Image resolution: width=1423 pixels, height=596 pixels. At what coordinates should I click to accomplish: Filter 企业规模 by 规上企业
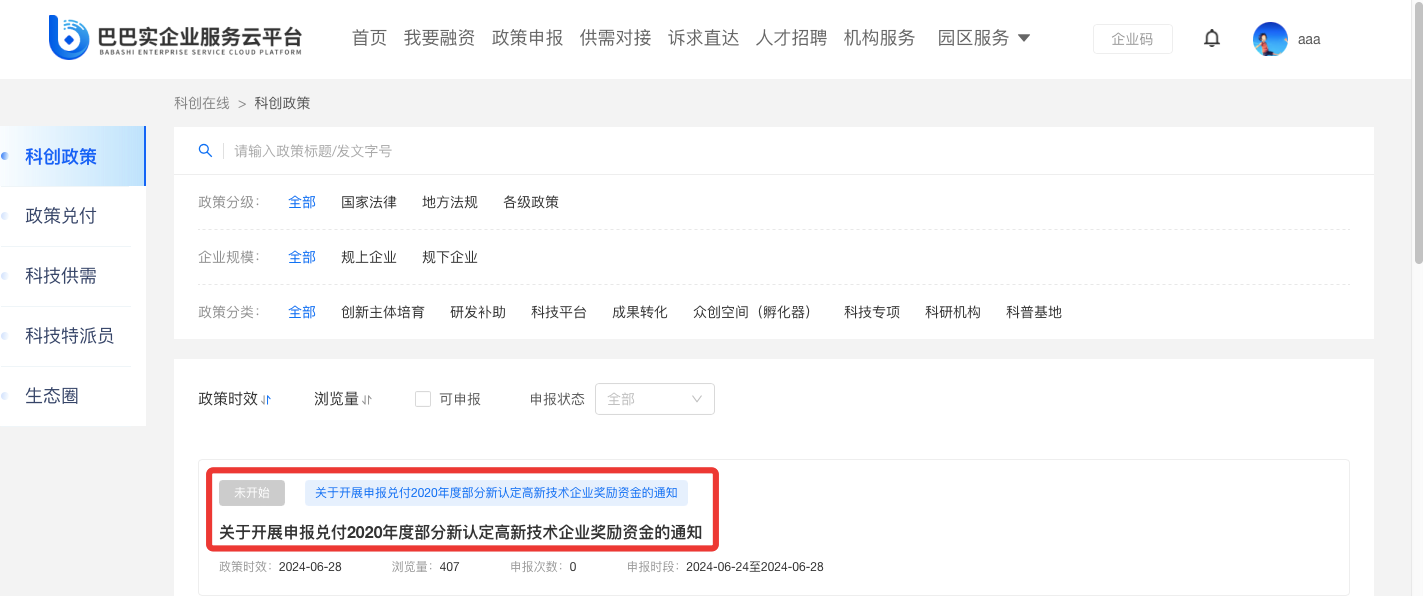pos(369,257)
